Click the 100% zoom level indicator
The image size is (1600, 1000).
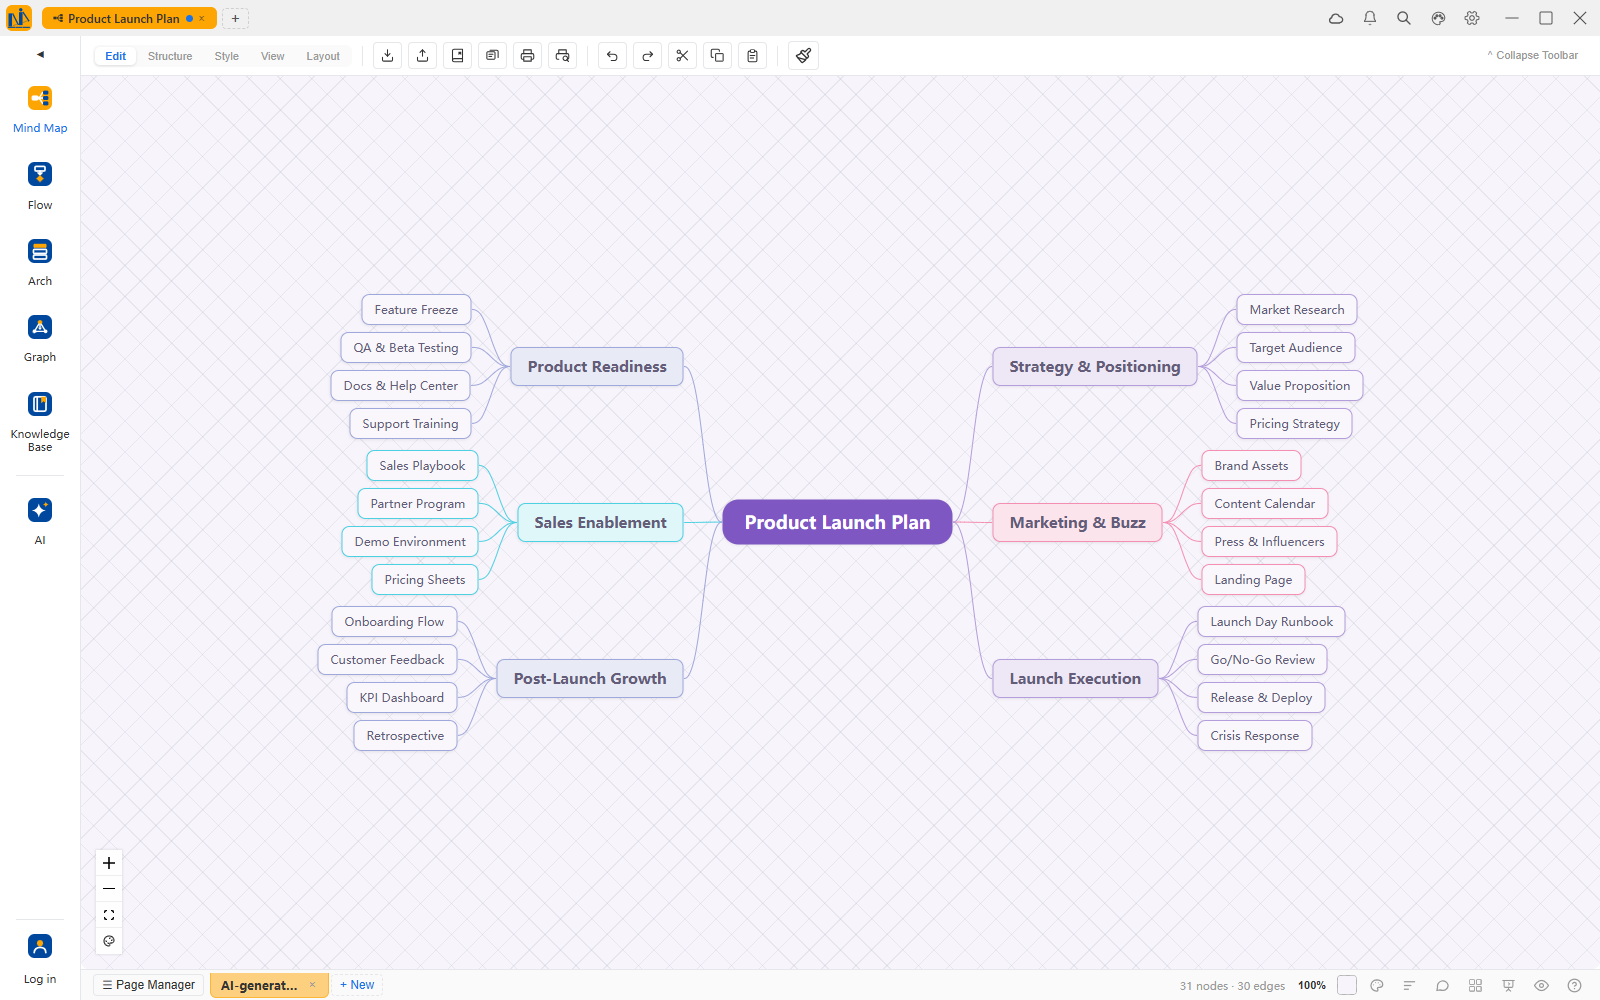pos(1312,985)
